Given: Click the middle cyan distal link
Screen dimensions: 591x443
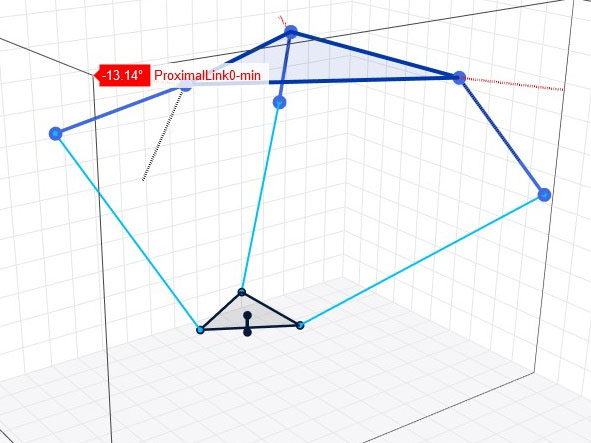Looking at the screenshot, I should tap(261, 197).
